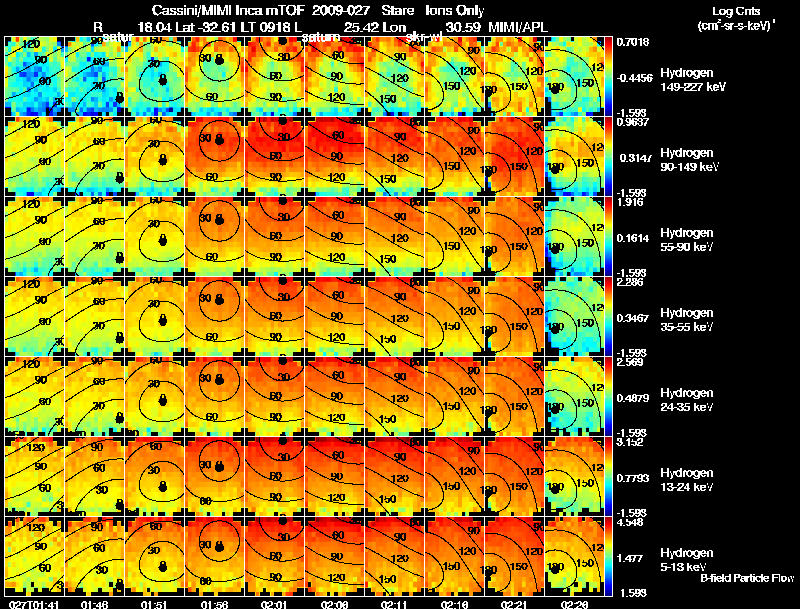Image resolution: width=800 pixels, height=609 pixels.
Task: Click the colorbar midpoint value '1.477'
Action: pos(630,559)
